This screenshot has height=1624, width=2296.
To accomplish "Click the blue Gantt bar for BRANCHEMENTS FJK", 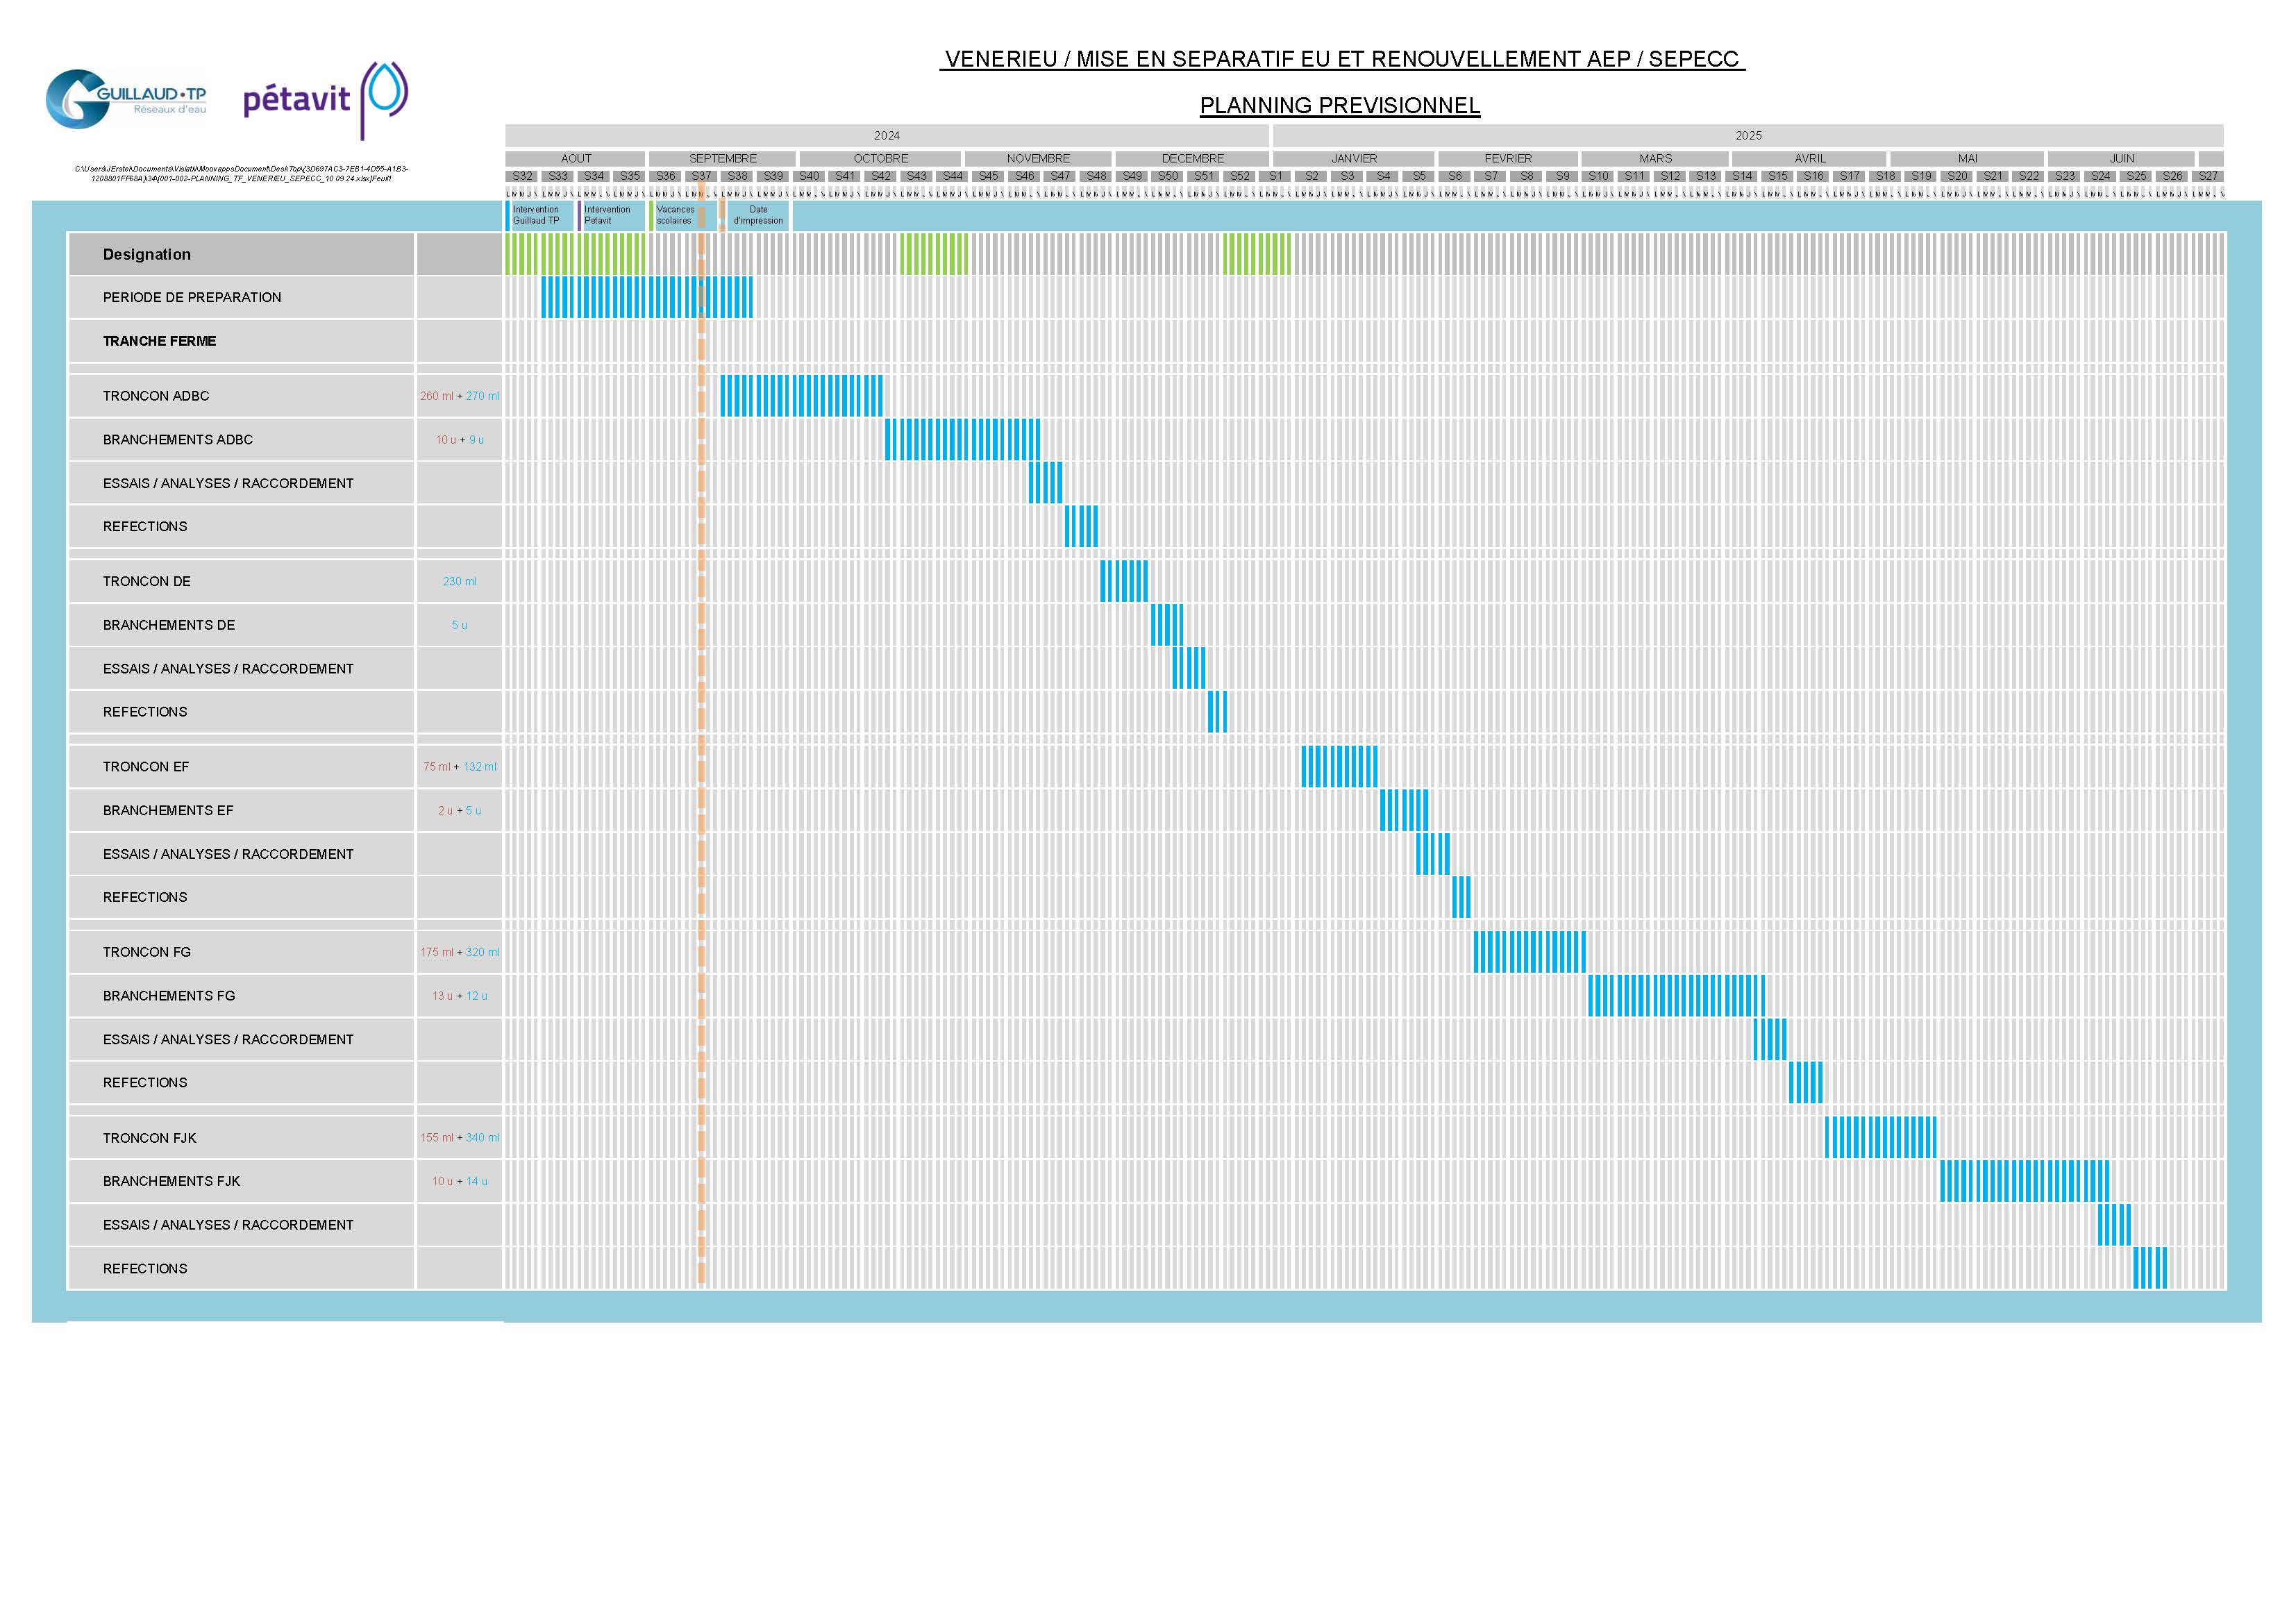I will (x=2024, y=1181).
